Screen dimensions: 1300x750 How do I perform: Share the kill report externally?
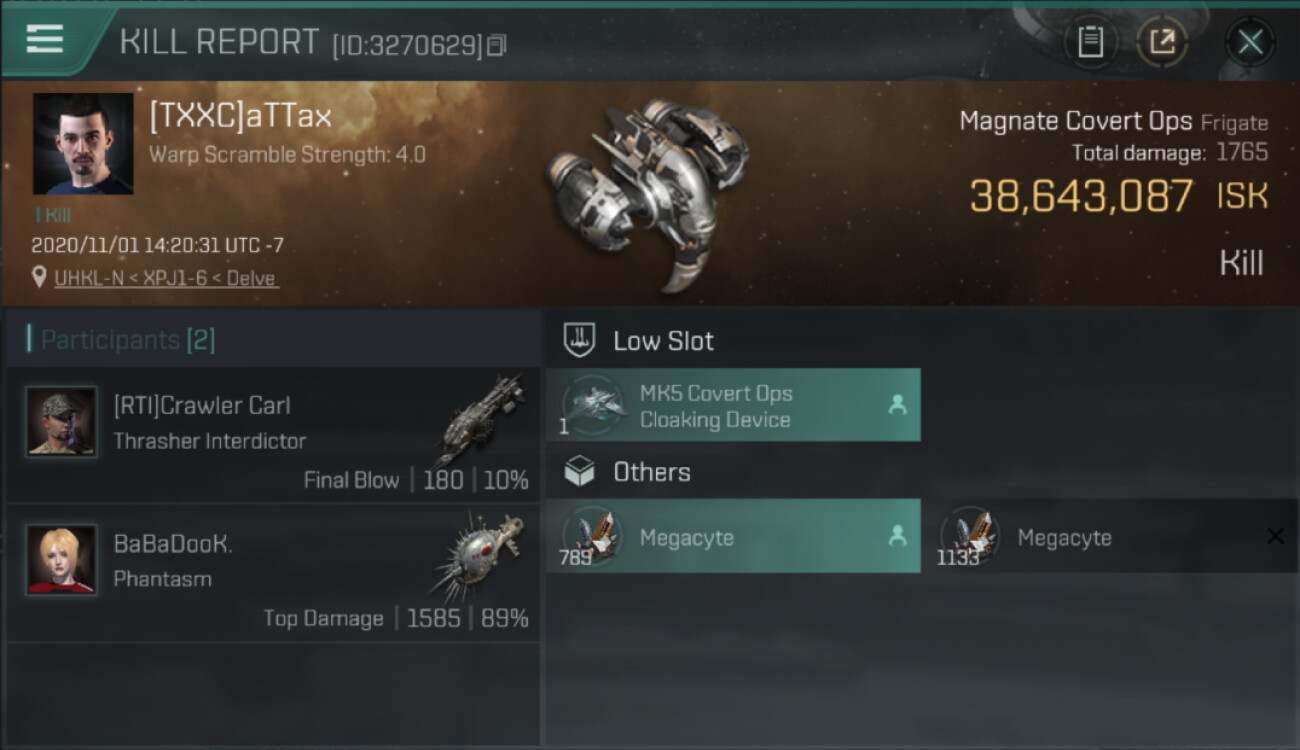click(x=1162, y=42)
